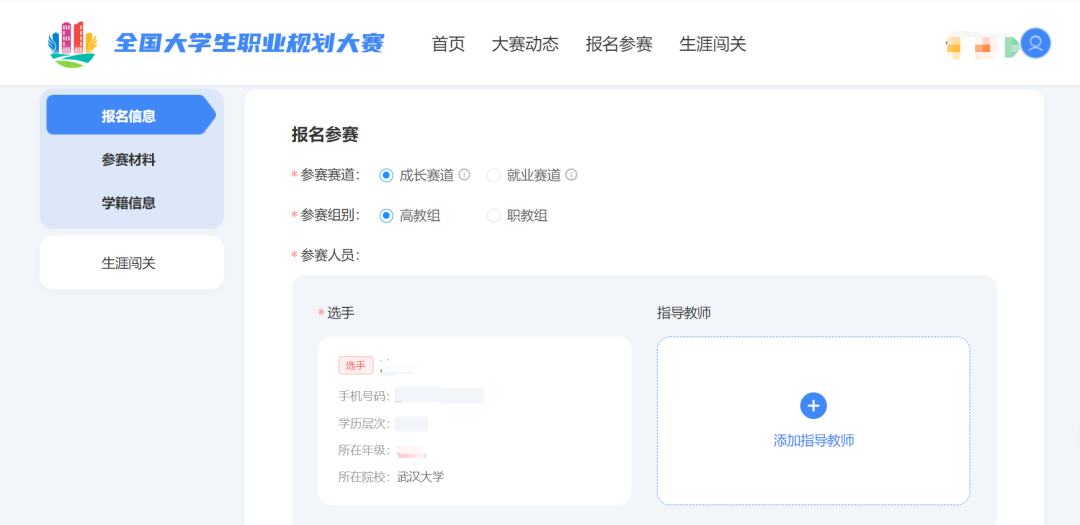
Task: Open 报名参赛 in top navigation
Action: point(619,44)
